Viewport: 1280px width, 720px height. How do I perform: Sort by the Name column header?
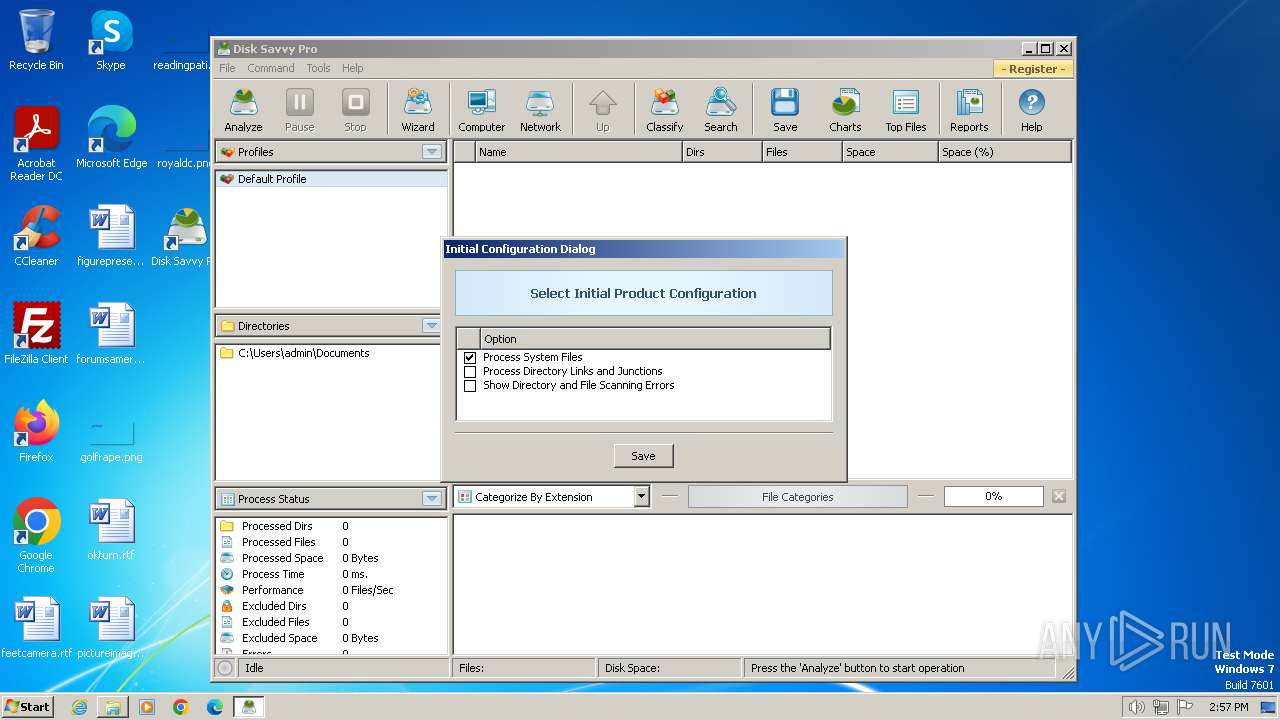click(578, 152)
